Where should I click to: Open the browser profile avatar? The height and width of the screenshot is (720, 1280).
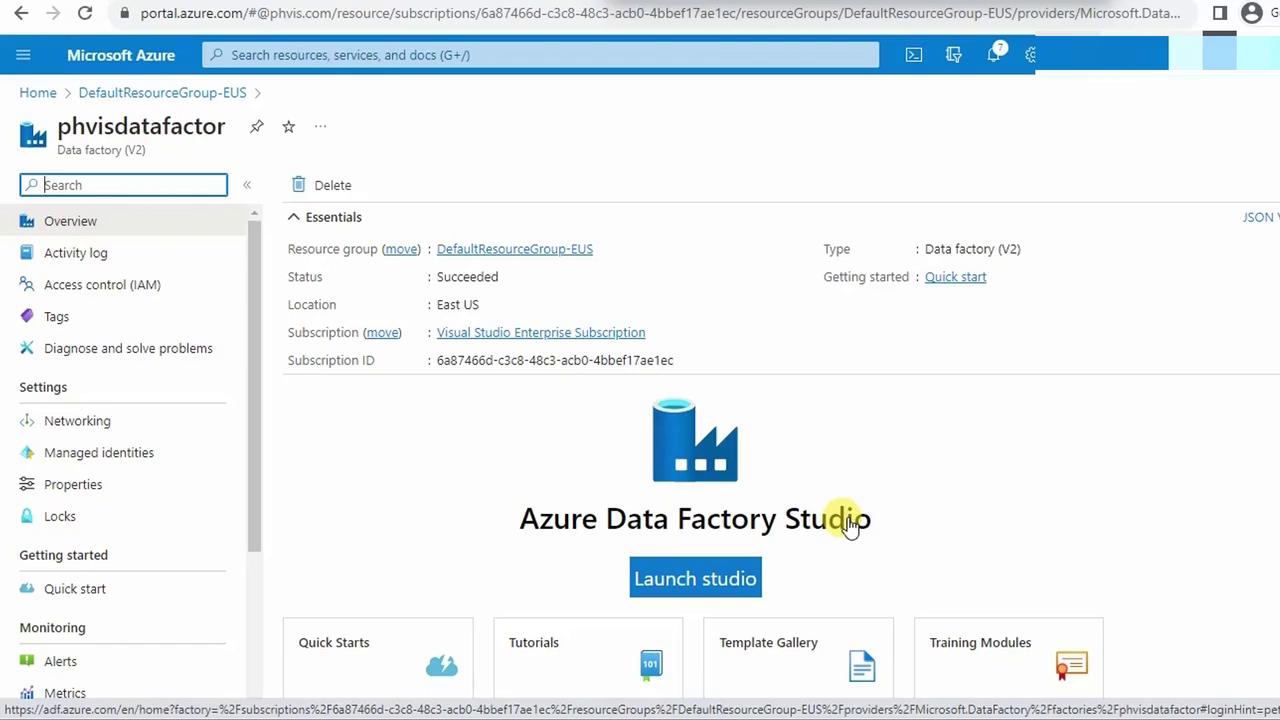[1251, 13]
